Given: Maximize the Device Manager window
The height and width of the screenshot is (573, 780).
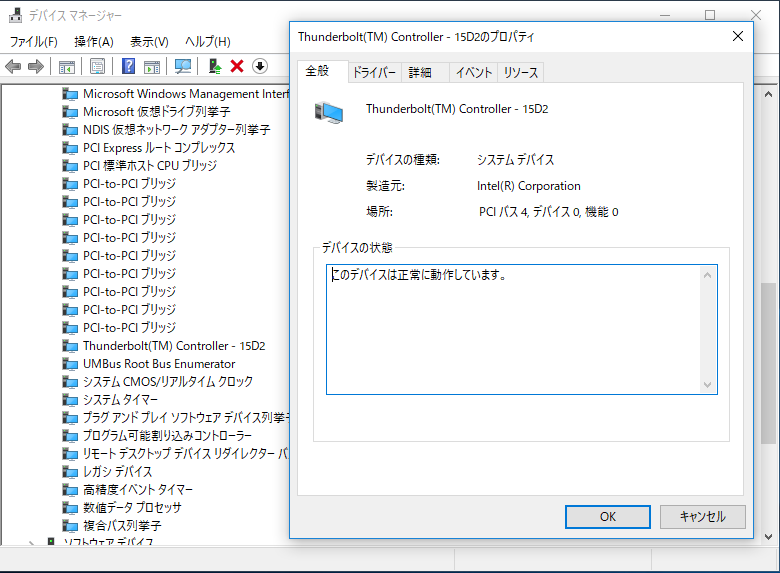Looking at the screenshot, I should click(x=710, y=15).
